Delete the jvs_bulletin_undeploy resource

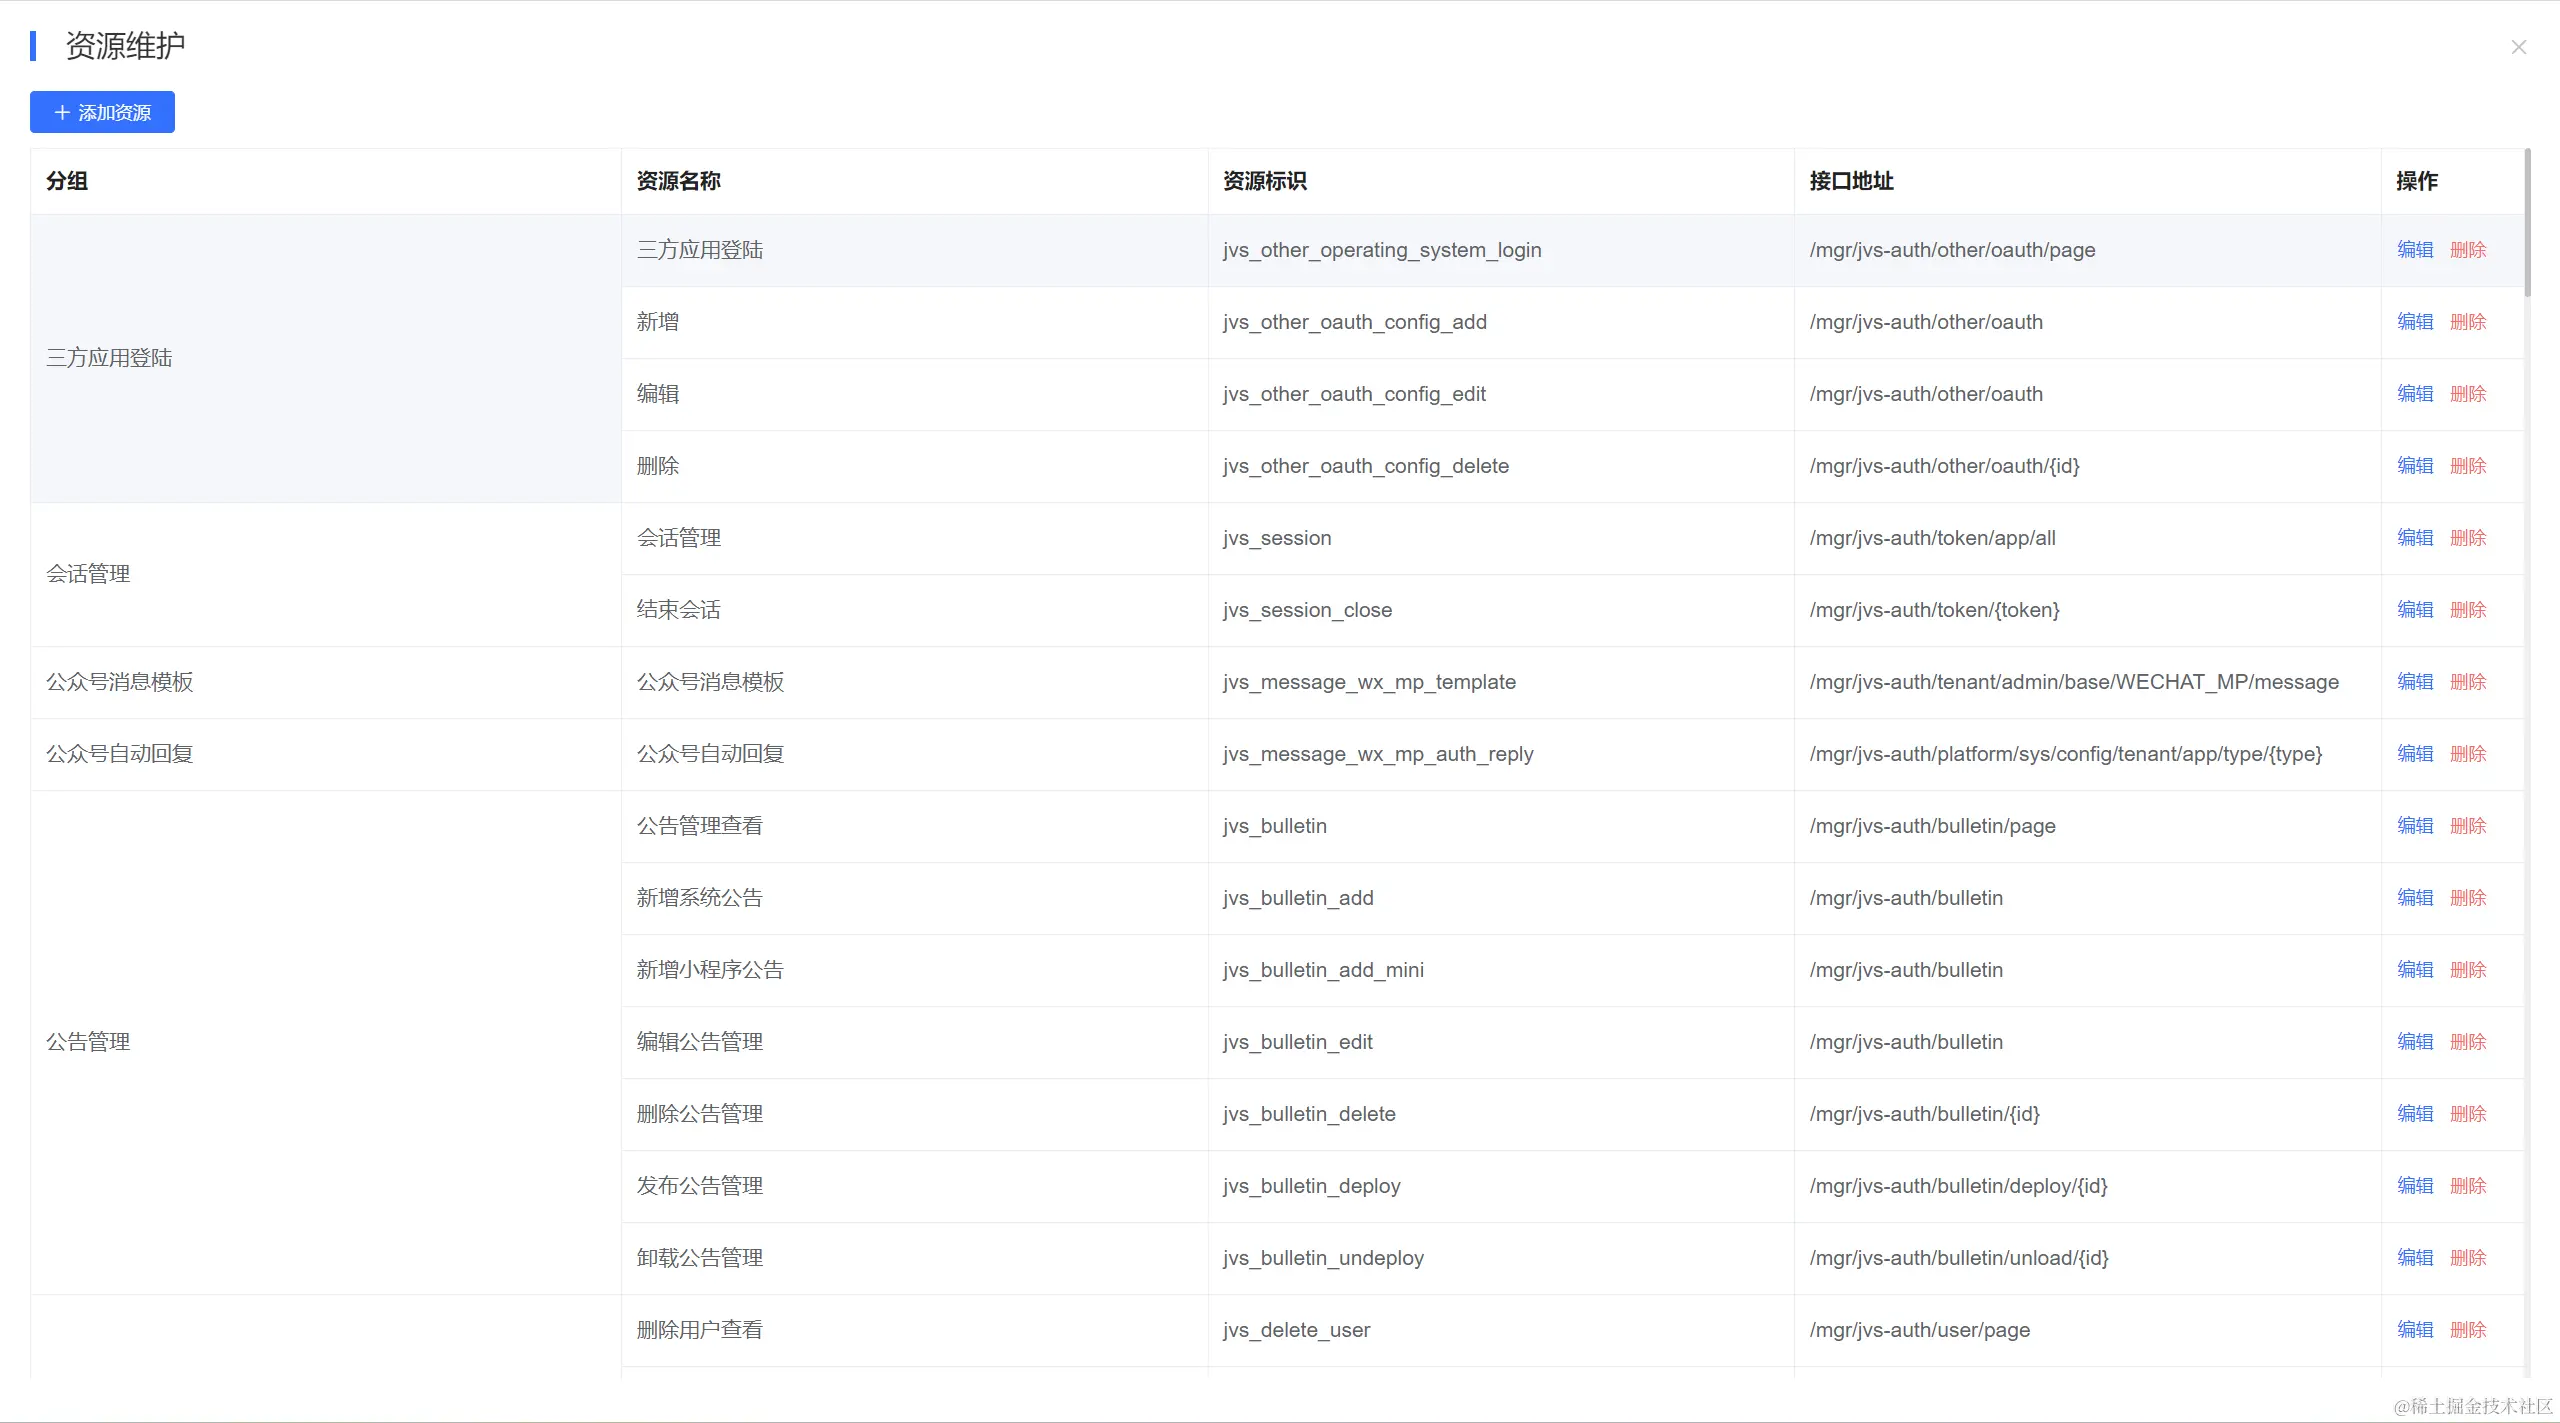[x=2467, y=1258]
